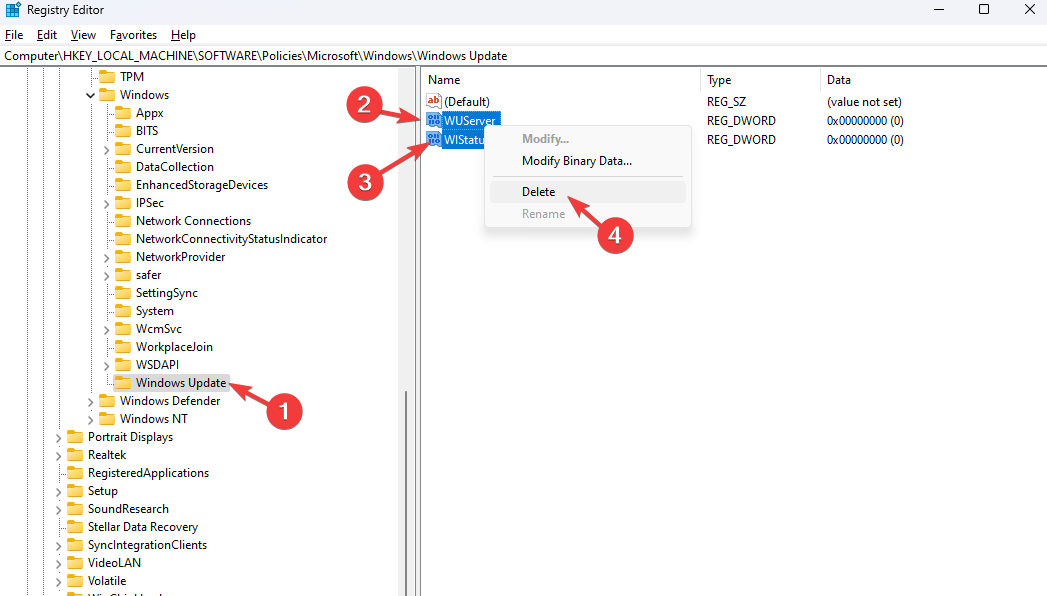Click the Registry Editor app icon

coord(13,10)
